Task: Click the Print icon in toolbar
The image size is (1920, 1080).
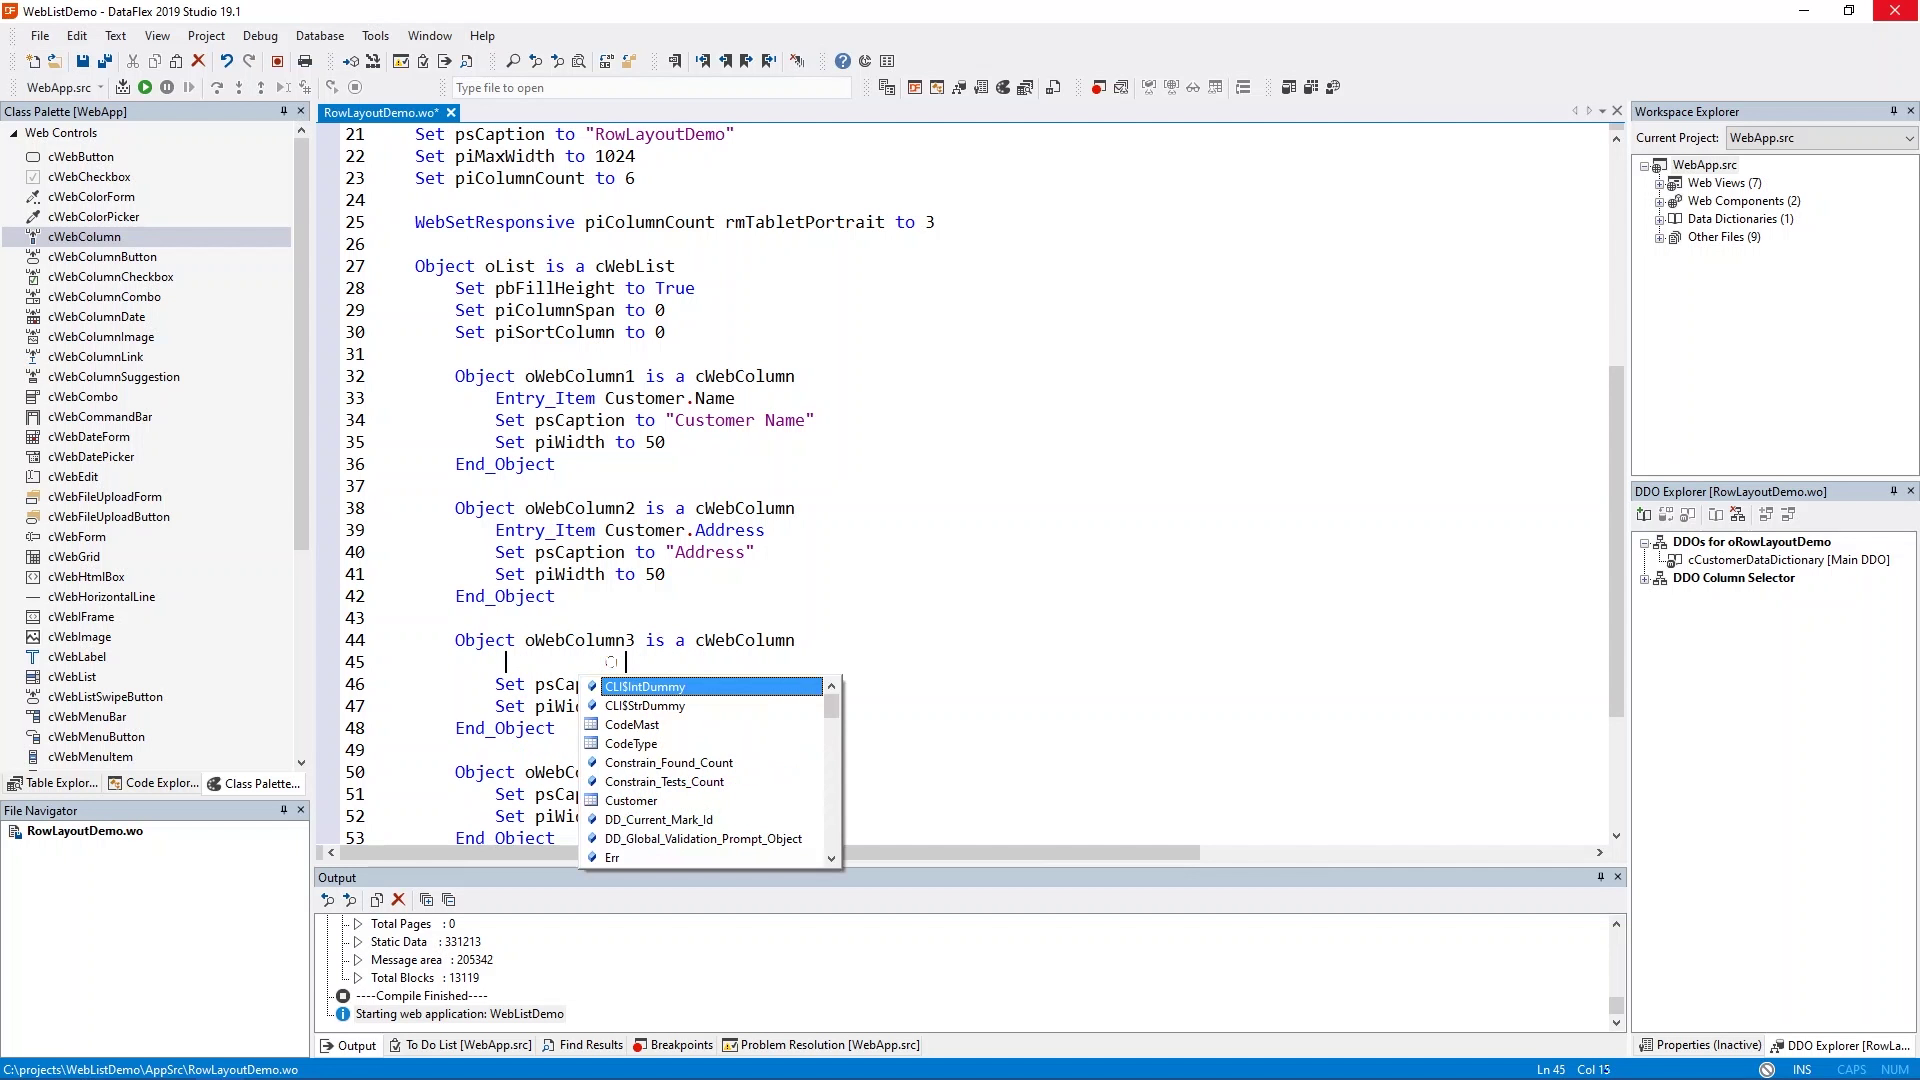Action: (305, 61)
